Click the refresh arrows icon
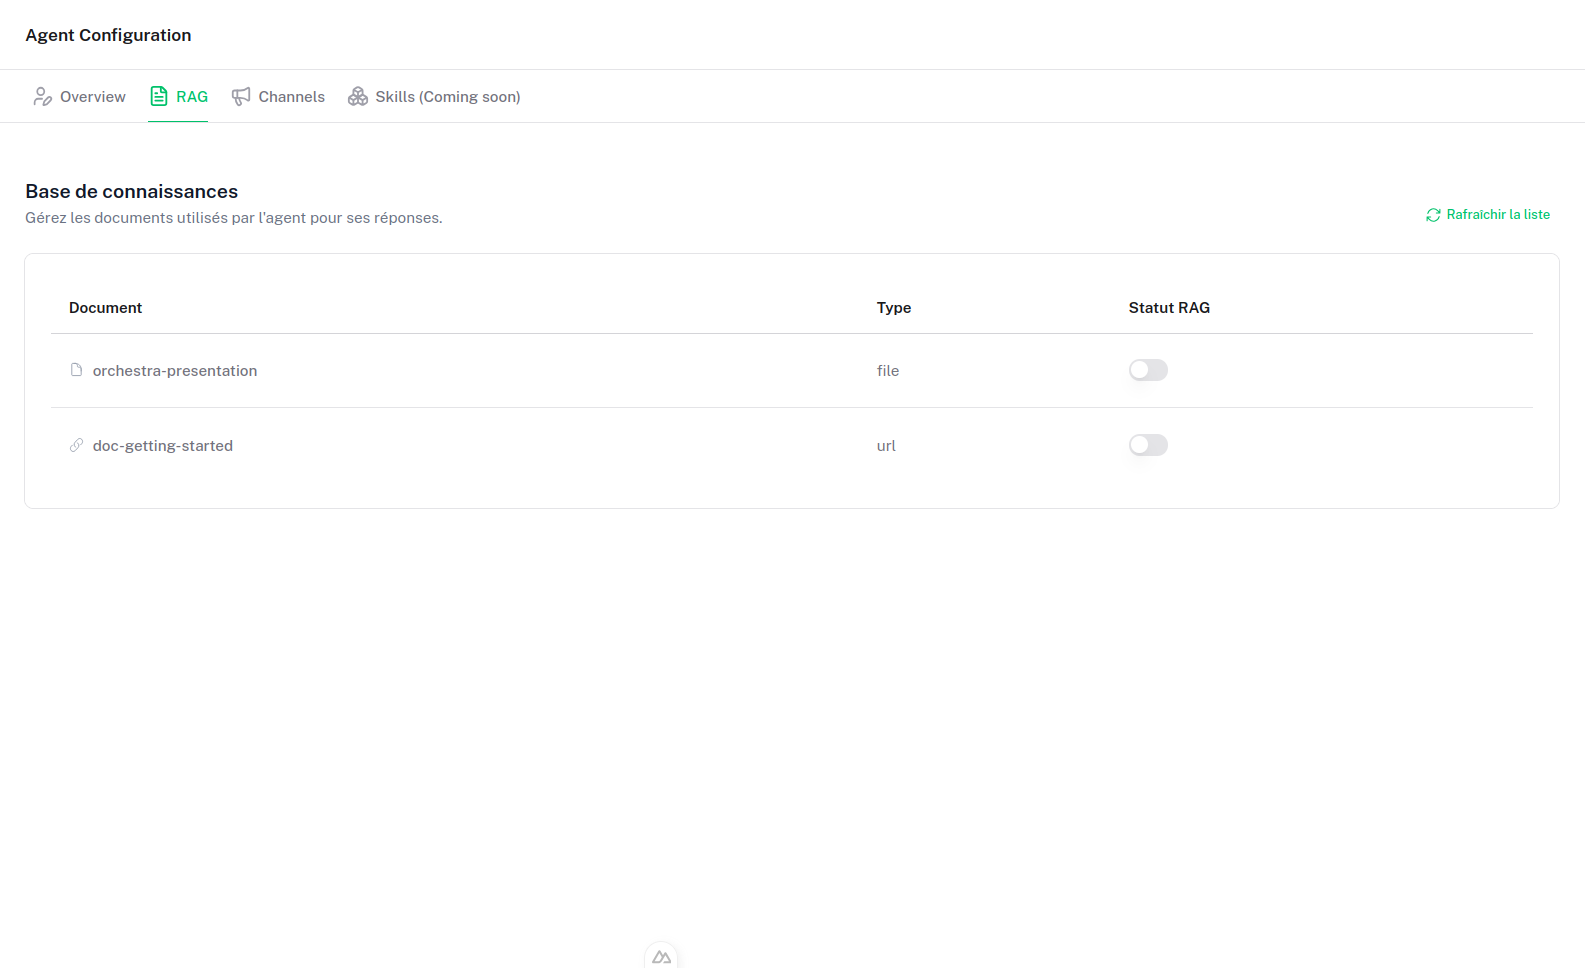The height and width of the screenshot is (968, 1585). coord(1433,215)
